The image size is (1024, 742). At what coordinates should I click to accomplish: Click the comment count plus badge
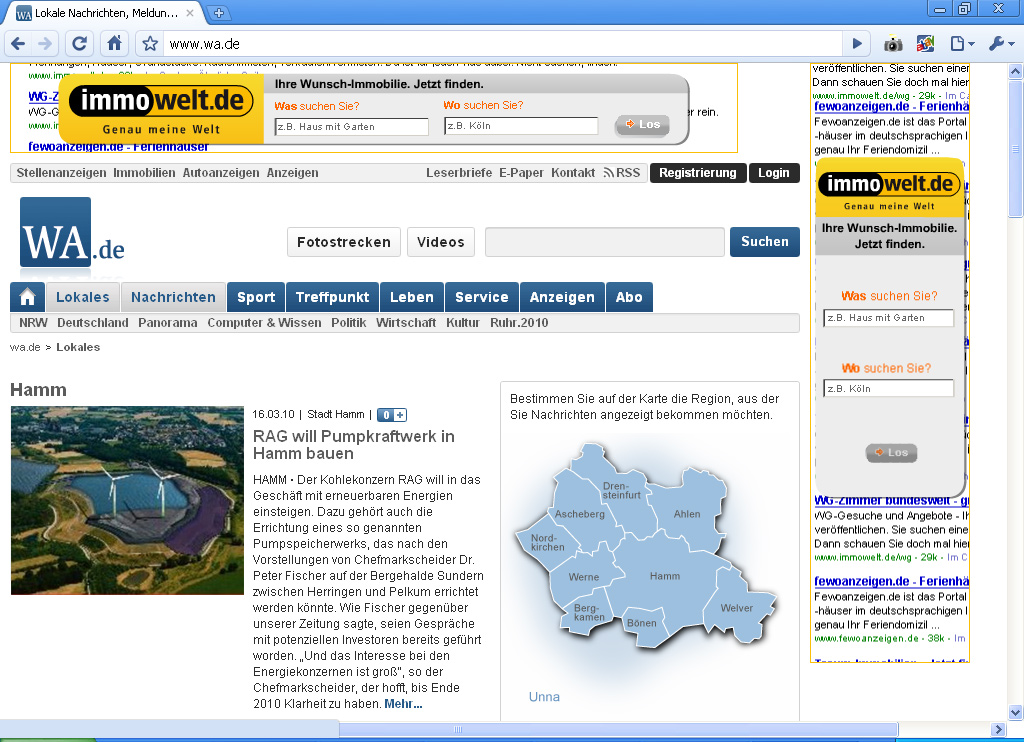click(x=392, y=415)
